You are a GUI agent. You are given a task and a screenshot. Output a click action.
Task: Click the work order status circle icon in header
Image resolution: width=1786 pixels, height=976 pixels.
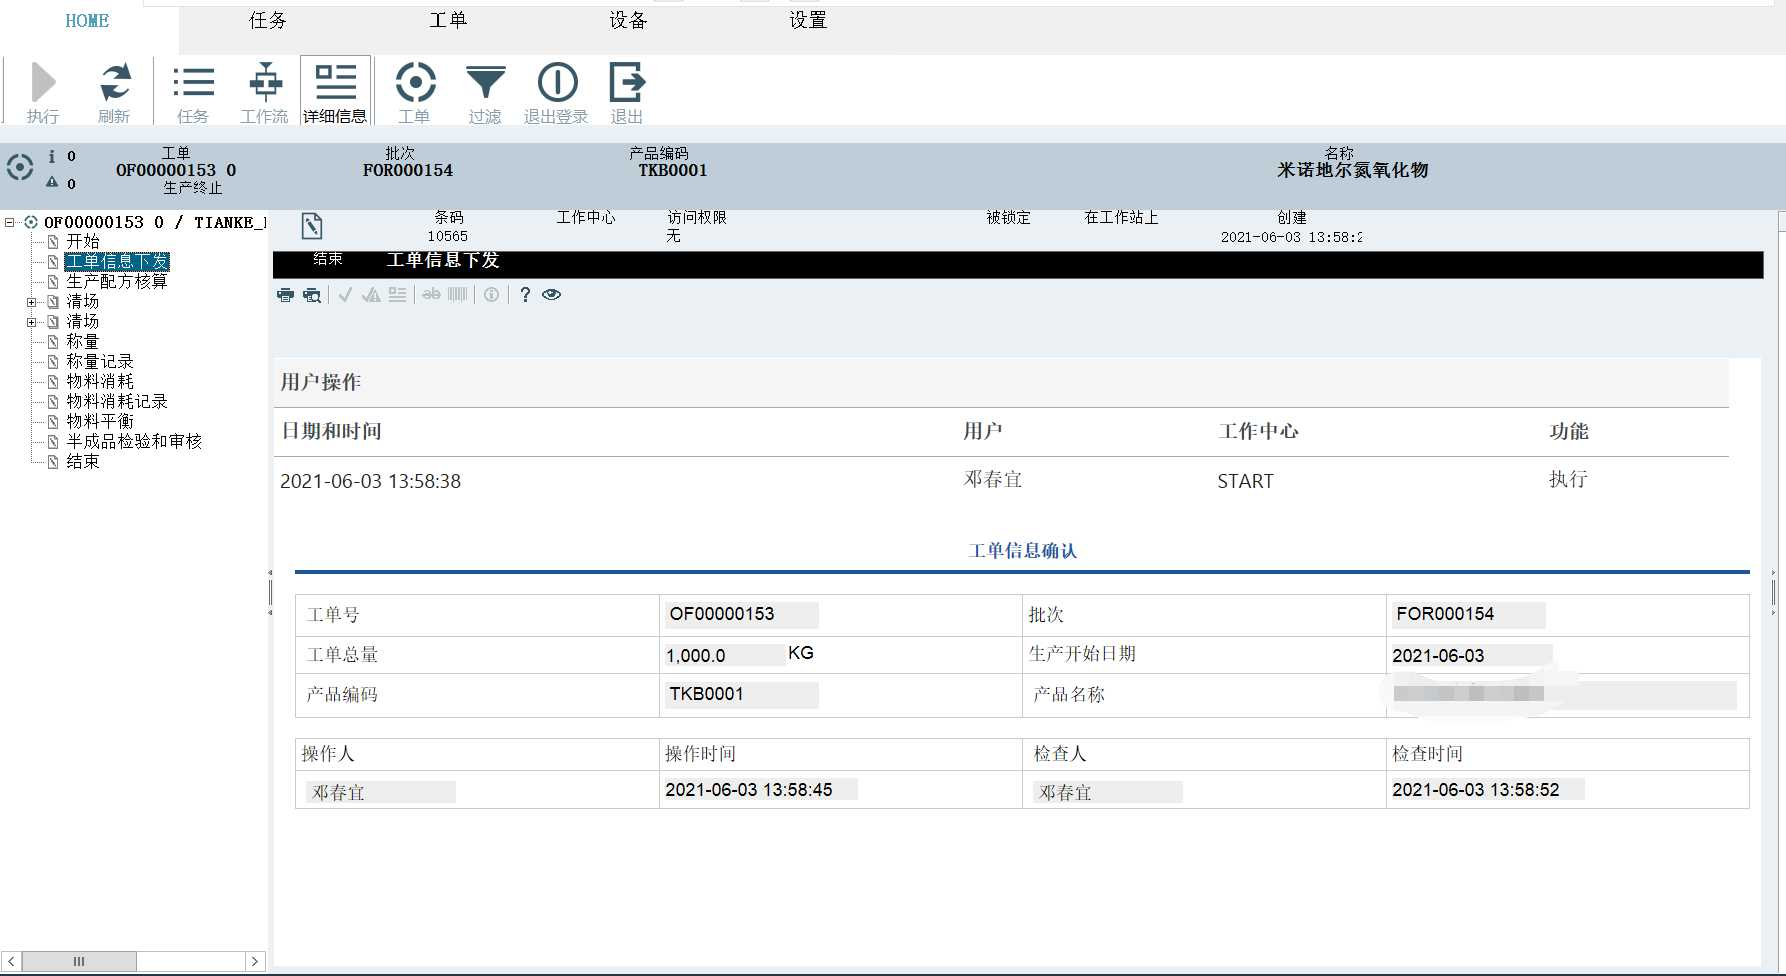tap(20, 167)
